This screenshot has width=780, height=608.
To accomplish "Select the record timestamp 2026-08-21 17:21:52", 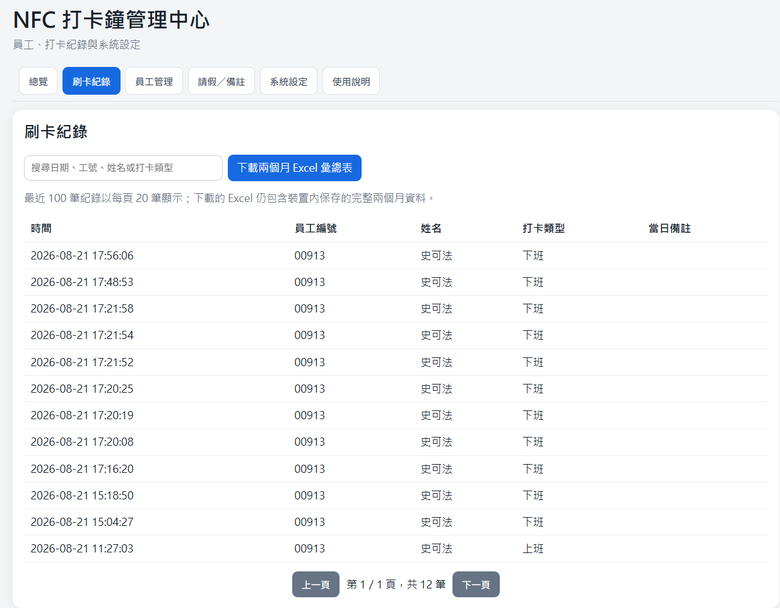I will tap(82, 362).
